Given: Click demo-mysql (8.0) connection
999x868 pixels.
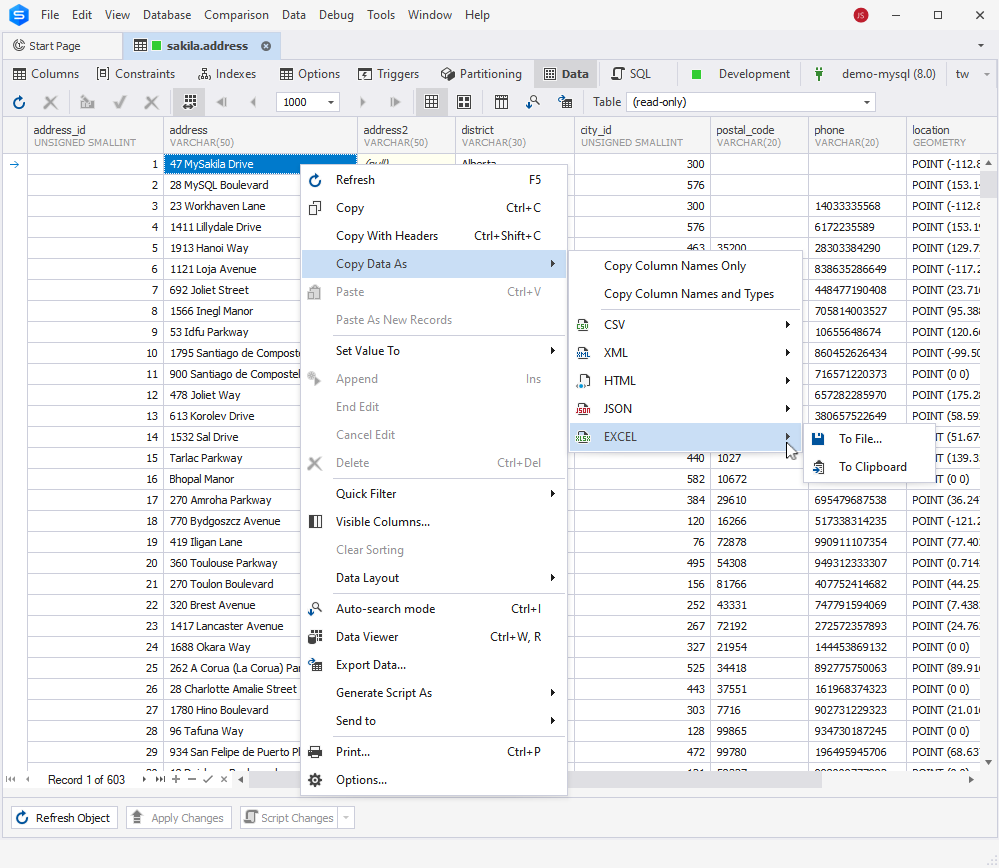Looking at the screenshot, I should click(x=875, y=74).
